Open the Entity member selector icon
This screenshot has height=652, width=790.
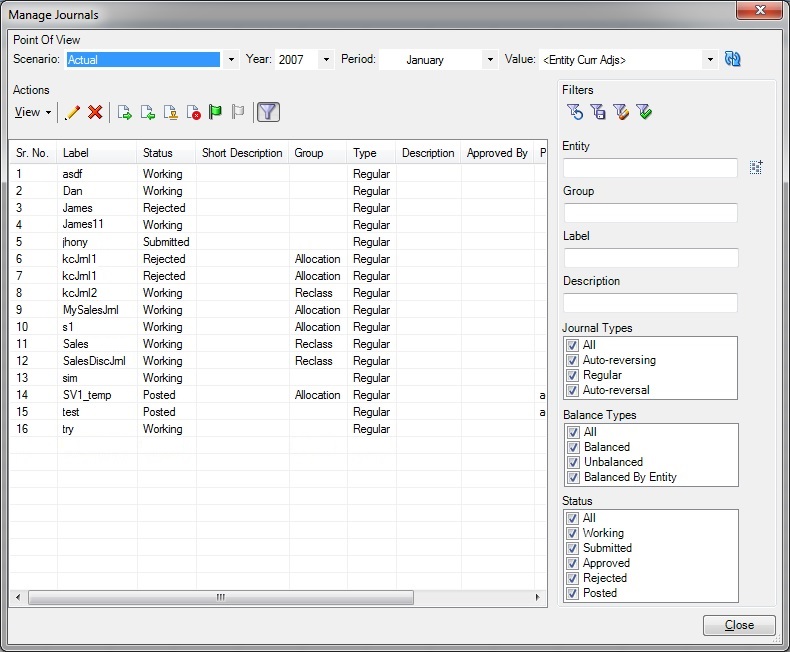[756, 168]
